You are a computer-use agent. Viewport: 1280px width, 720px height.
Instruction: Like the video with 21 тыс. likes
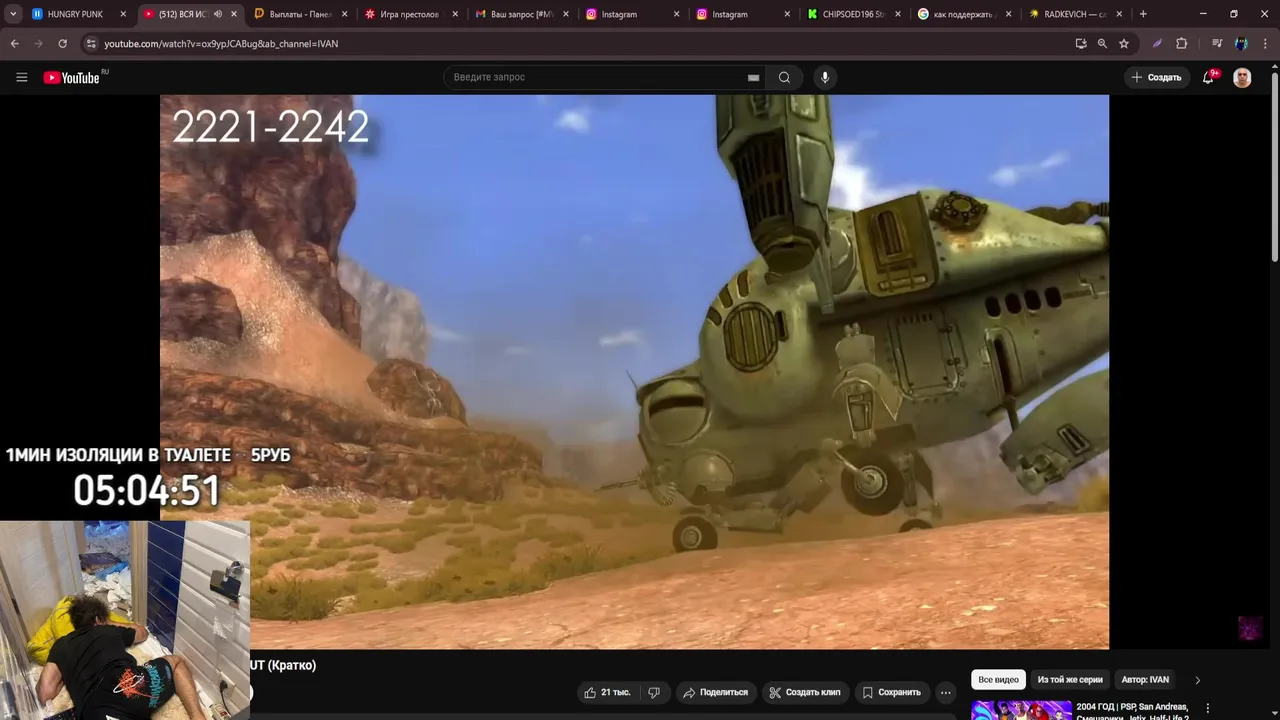click(x=607, y=692)
